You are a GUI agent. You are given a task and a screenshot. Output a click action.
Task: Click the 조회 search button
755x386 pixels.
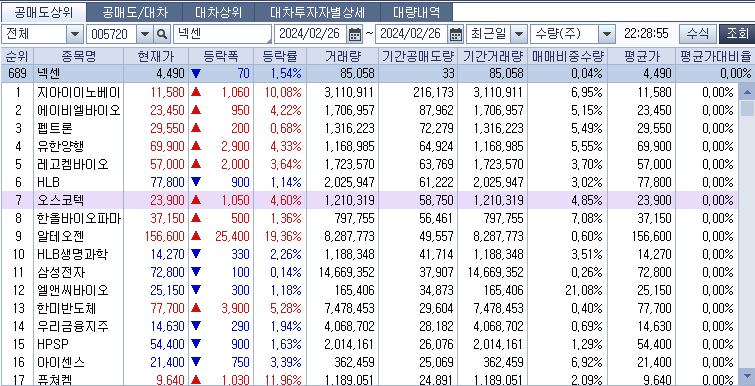click(x=736, y=34)
